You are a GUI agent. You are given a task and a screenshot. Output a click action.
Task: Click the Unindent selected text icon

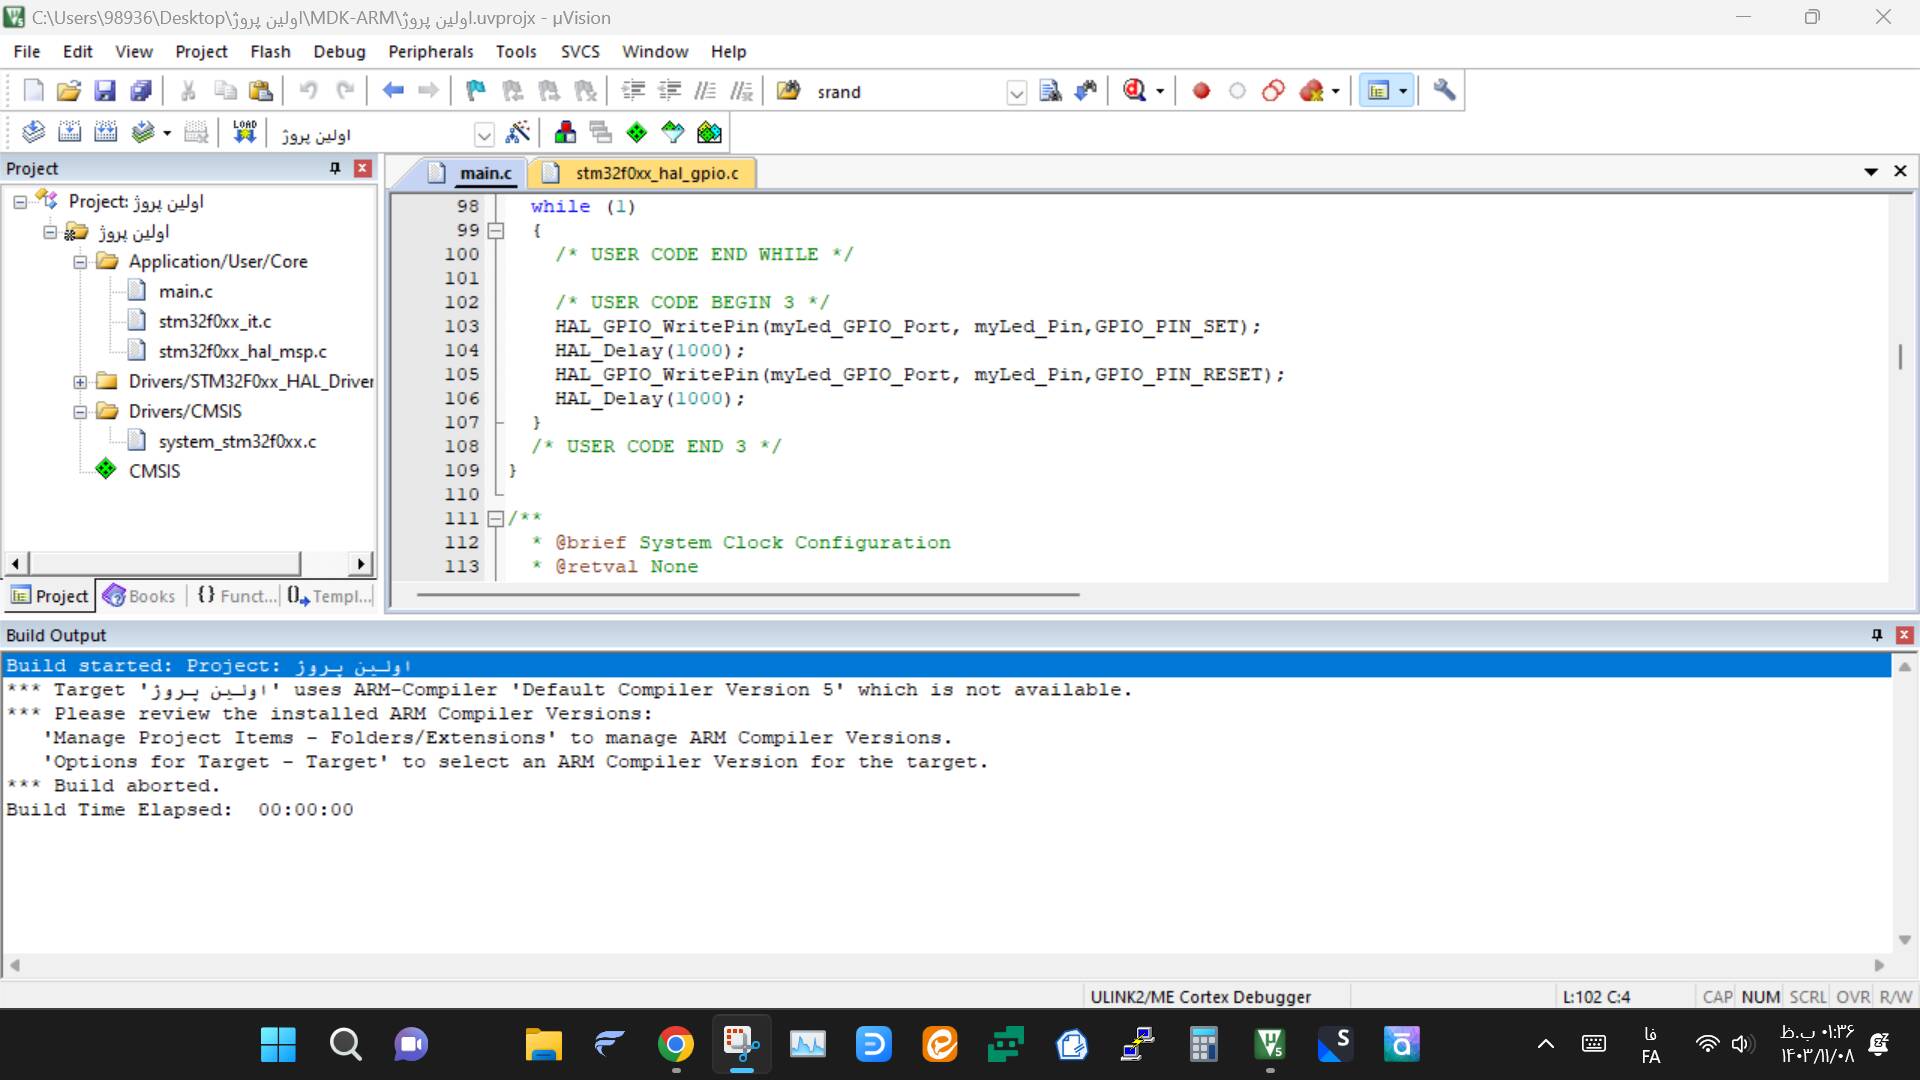point(669,91)
